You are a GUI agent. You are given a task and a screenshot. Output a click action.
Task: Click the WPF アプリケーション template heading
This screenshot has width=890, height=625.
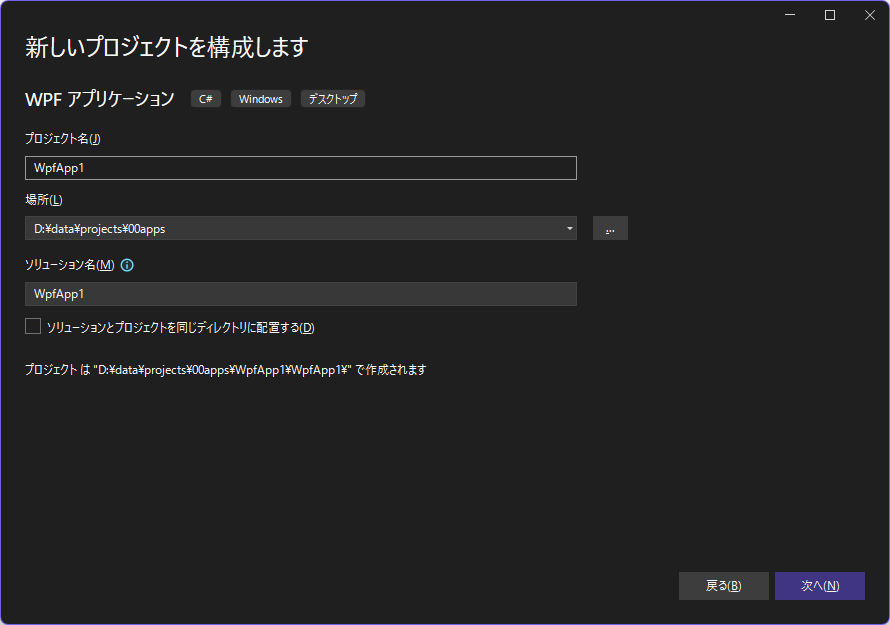point(99,99)
